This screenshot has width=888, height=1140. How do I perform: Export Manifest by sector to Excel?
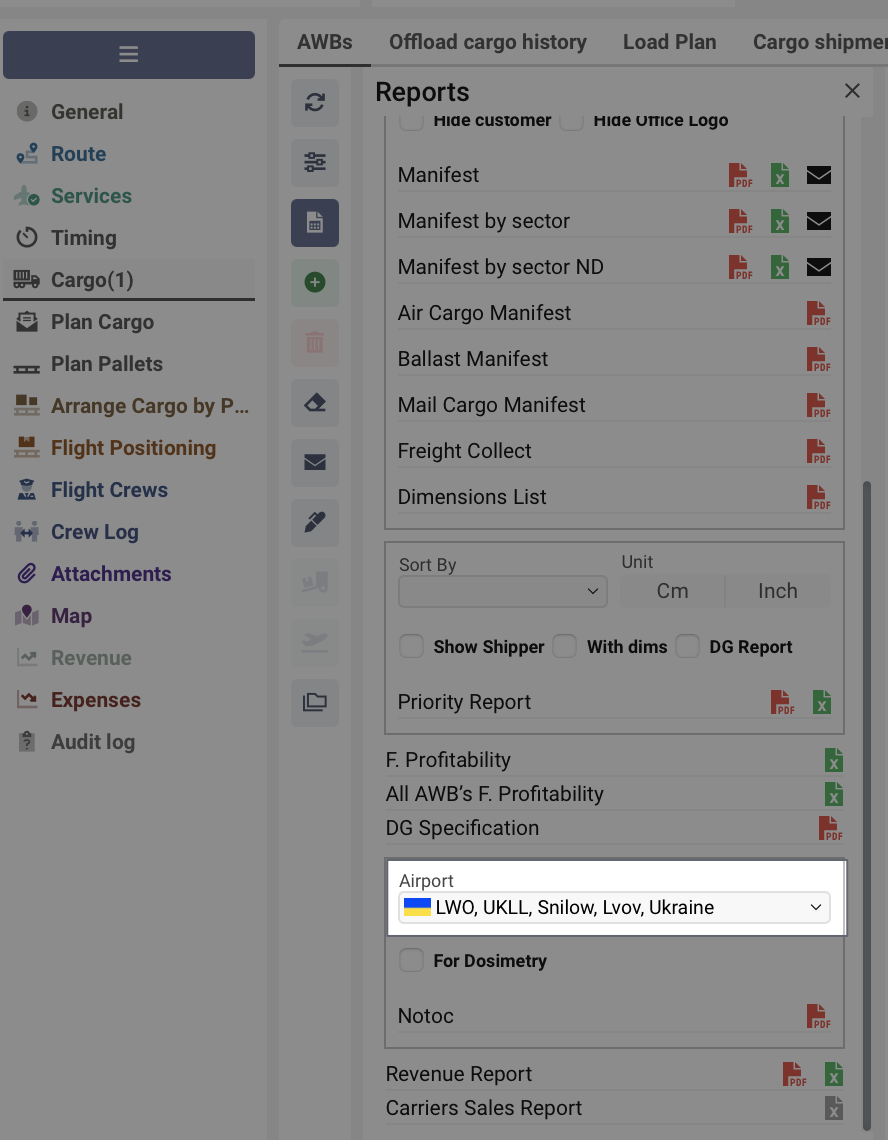(x=780, y=222)
